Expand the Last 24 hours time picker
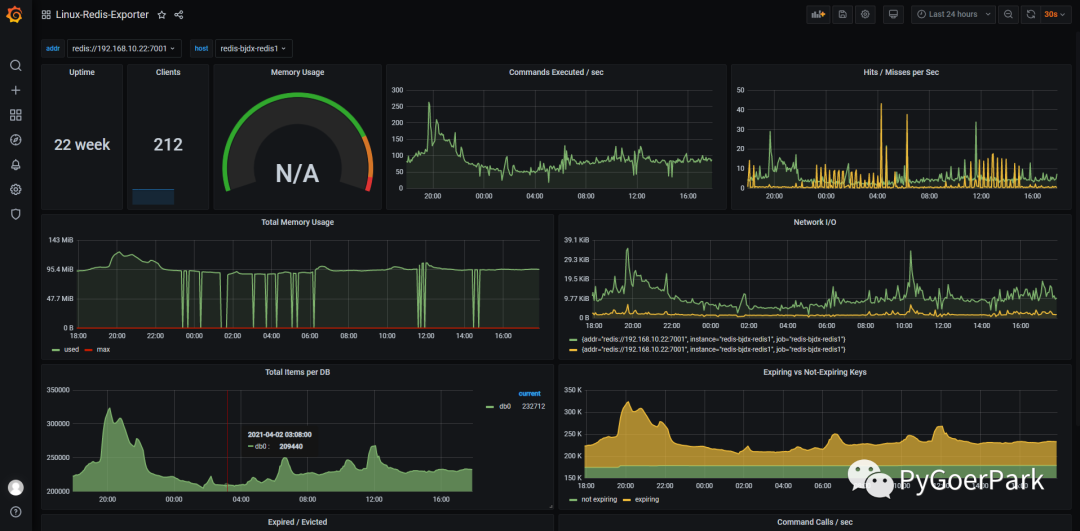This screenshot has width=1080, height=531. pyautogui.click(x=953, y=14)
